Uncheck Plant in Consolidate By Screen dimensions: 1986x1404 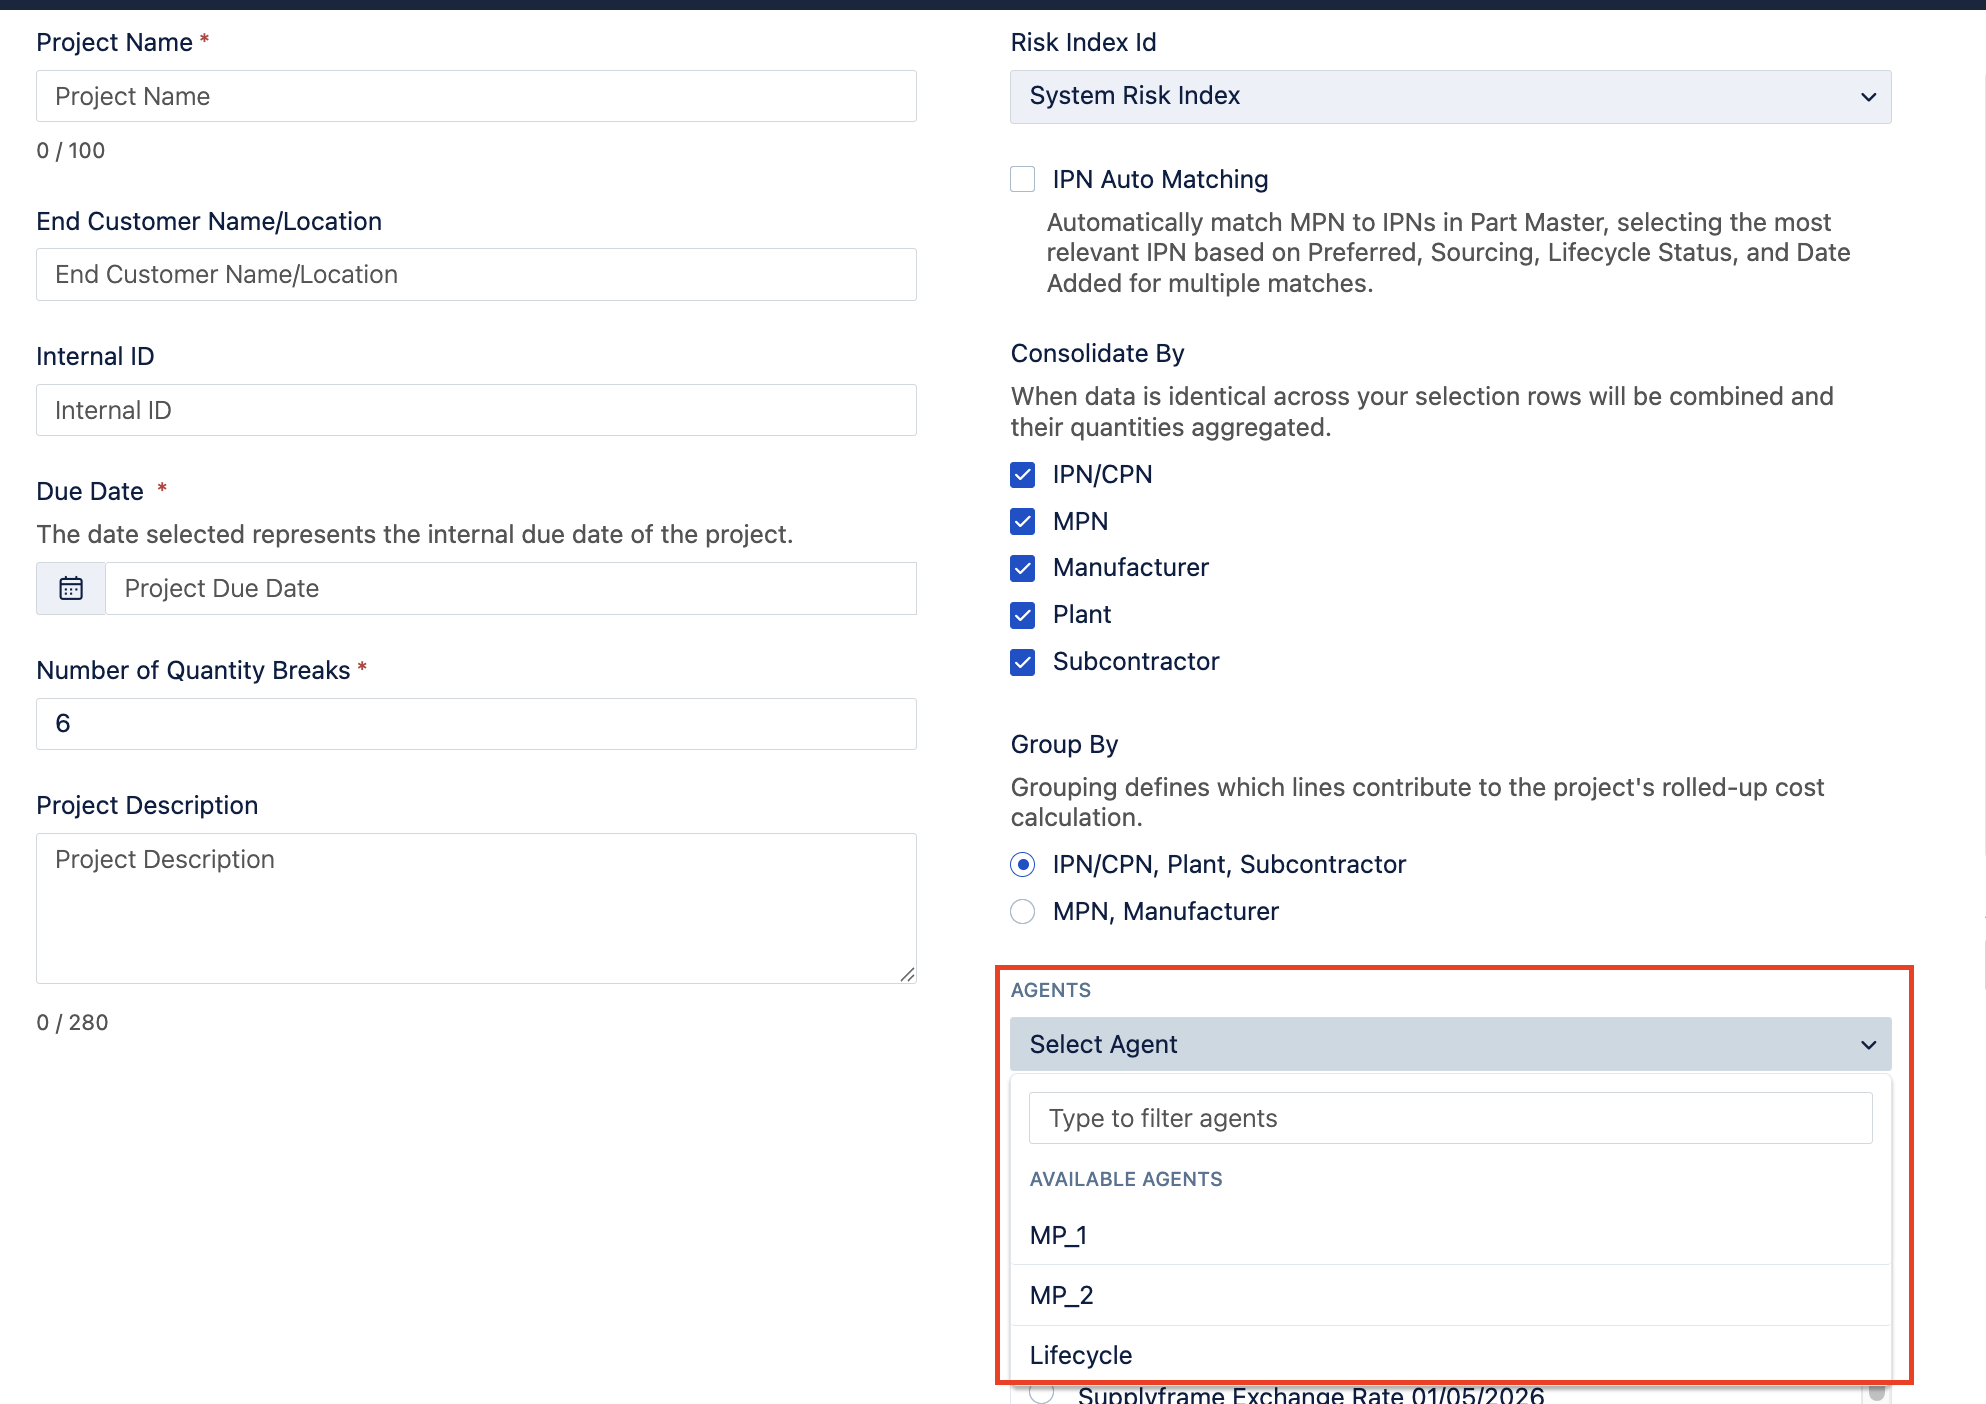click(1022, 615)
